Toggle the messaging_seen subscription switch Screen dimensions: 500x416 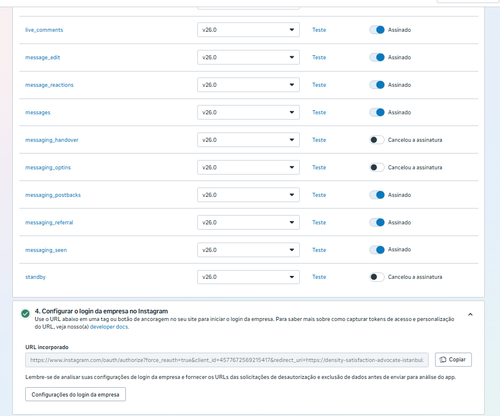(377, 250)
